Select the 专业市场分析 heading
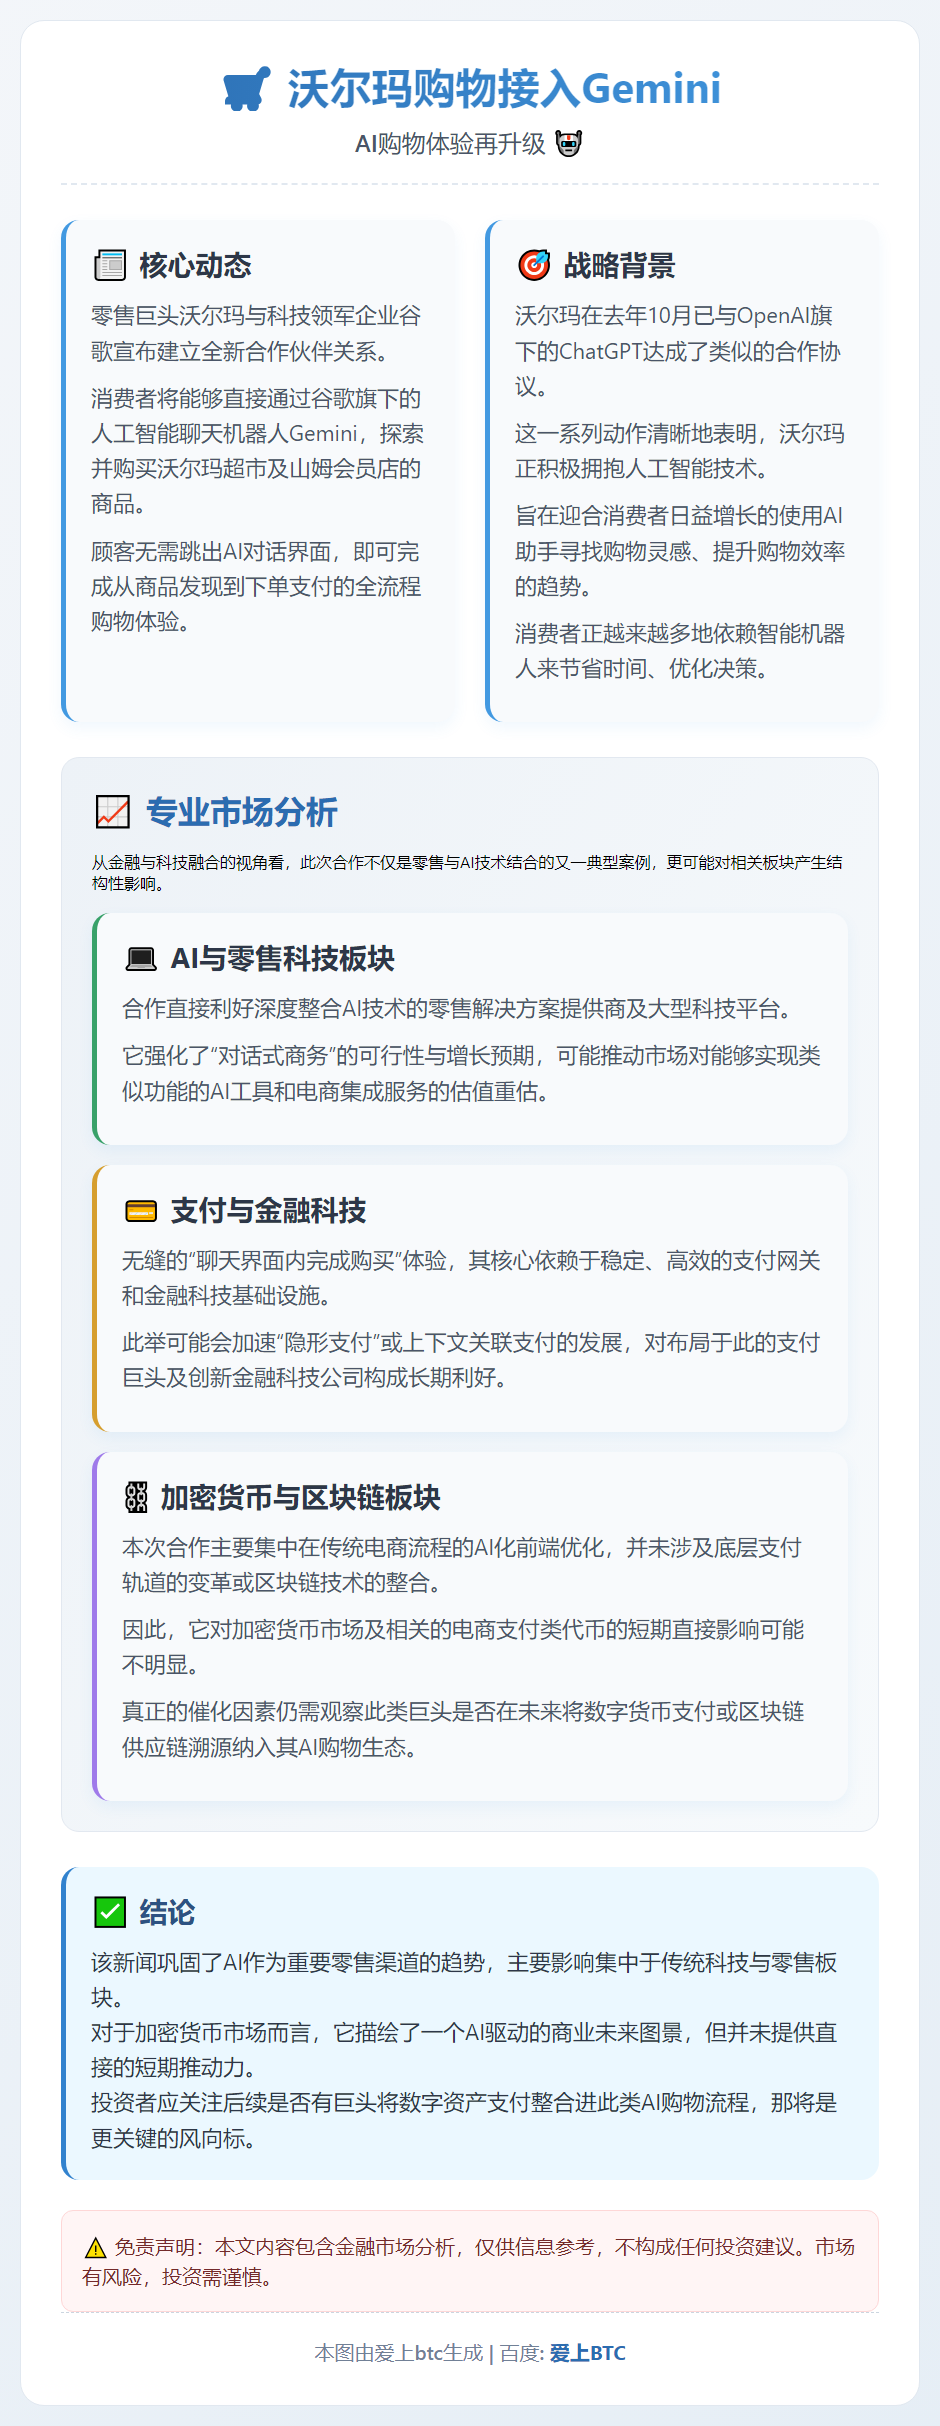The image size is (940, 2426). [242, 812]
